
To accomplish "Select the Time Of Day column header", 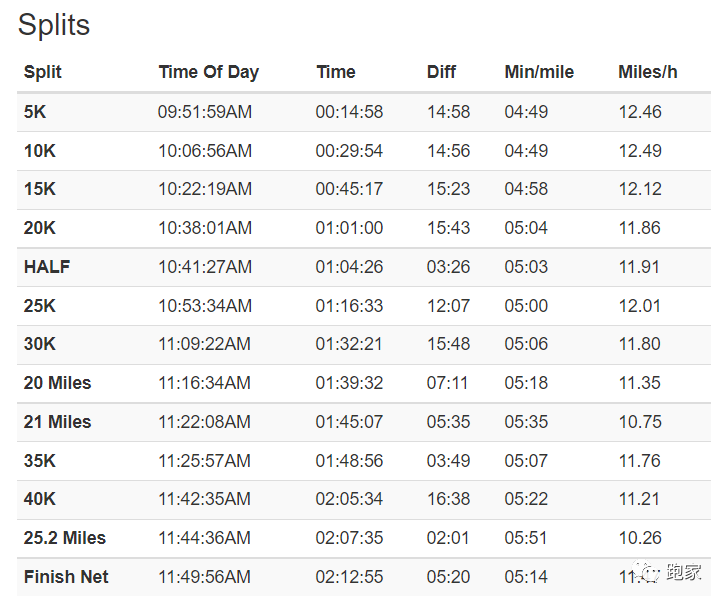I will (209, 72).
